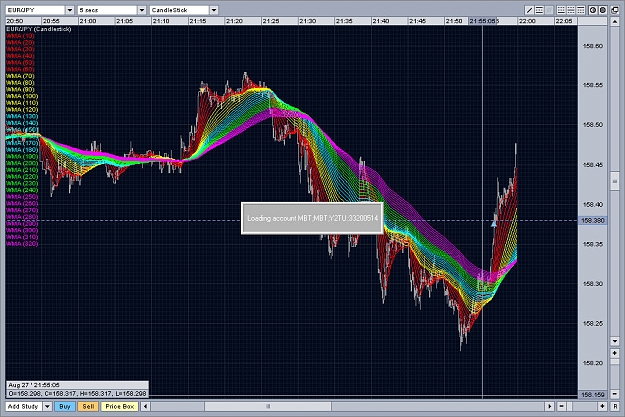Open the CandleStick chart type dropdown arrow
625x417 pixels.
click(x=214, y=10)
